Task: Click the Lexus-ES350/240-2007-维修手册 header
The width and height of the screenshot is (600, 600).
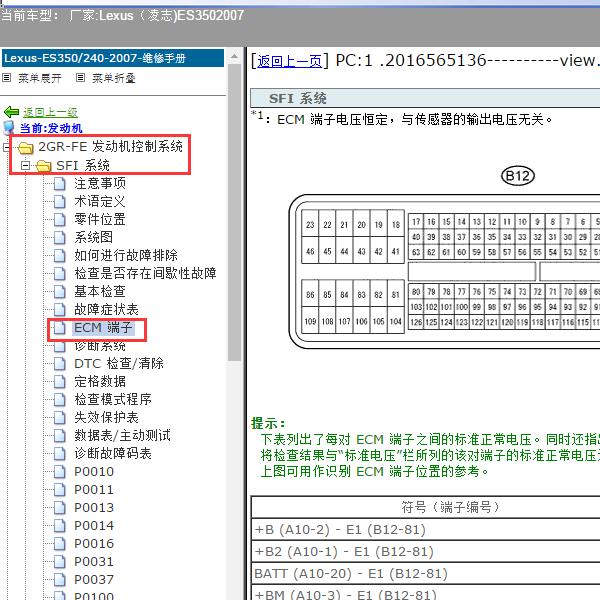Action: click(113, 58)
